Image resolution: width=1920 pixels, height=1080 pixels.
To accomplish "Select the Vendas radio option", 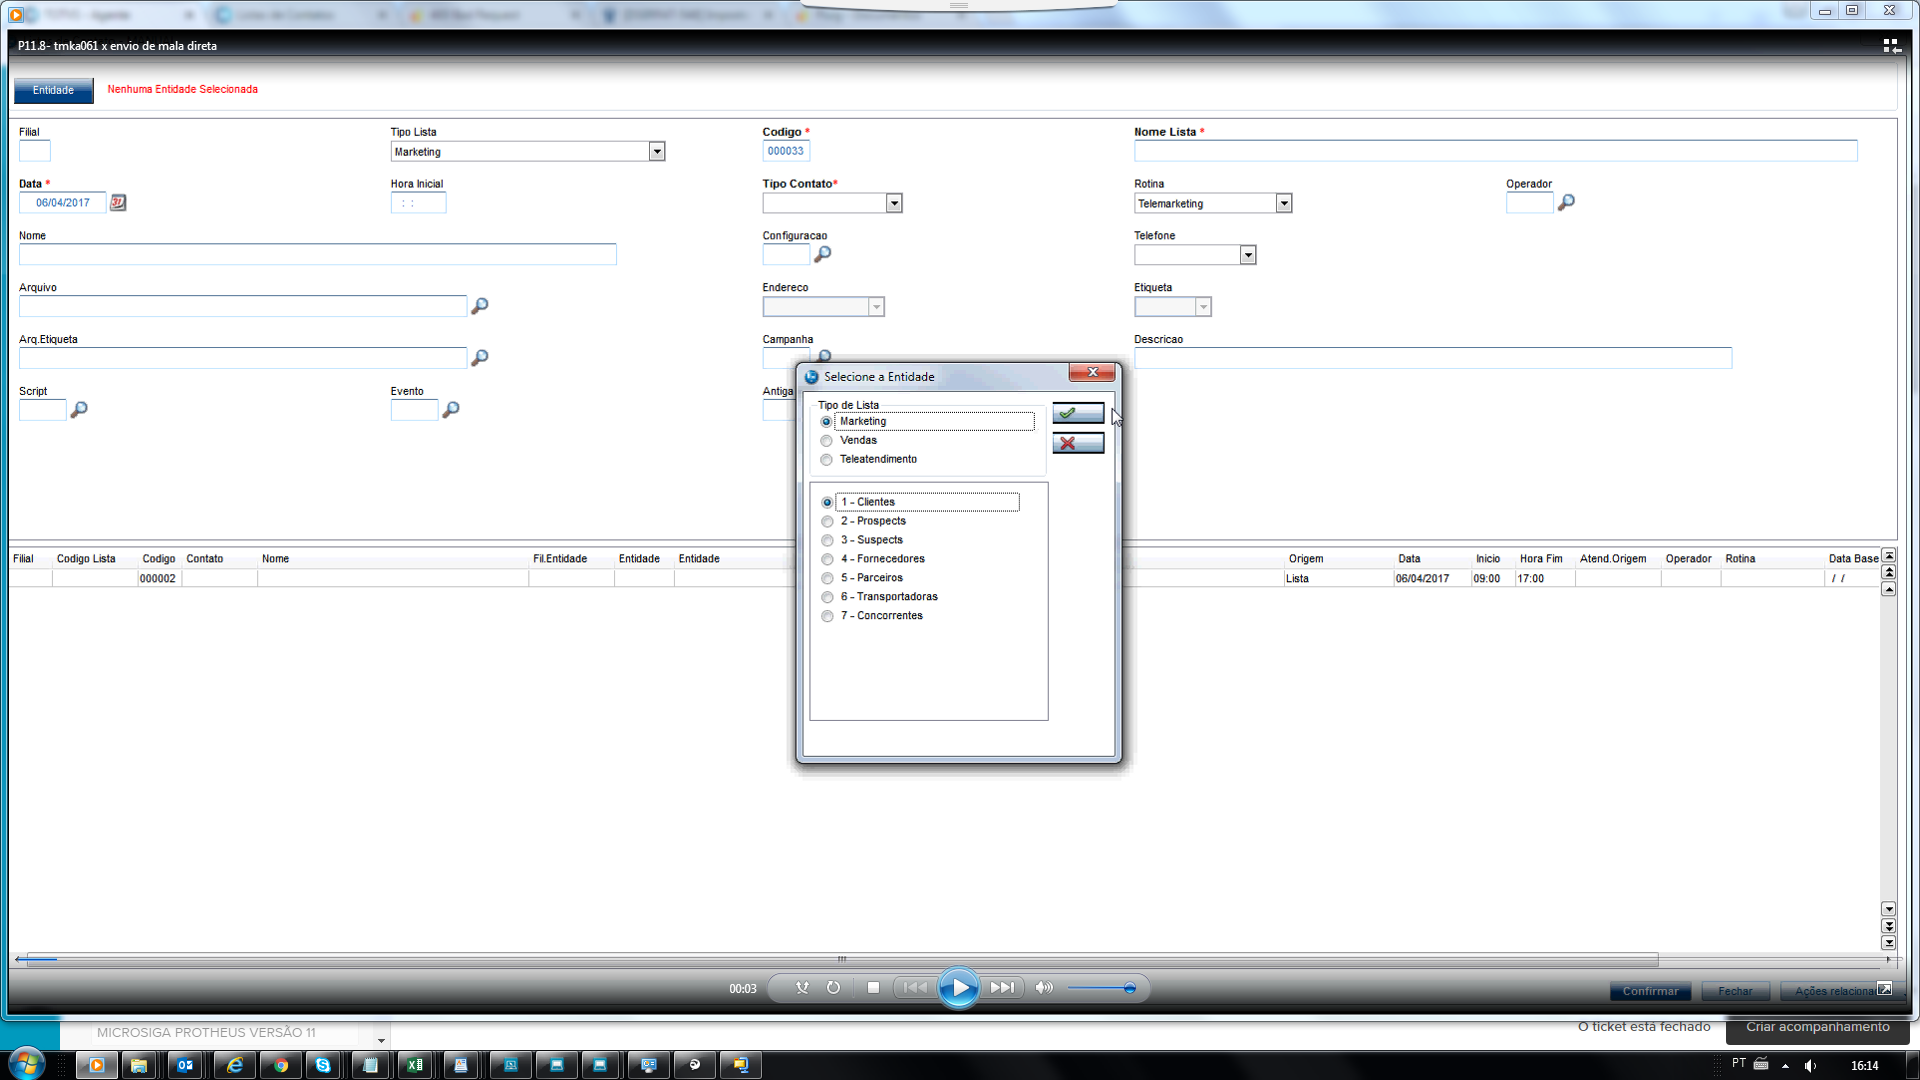I will [x=827, y=441].
